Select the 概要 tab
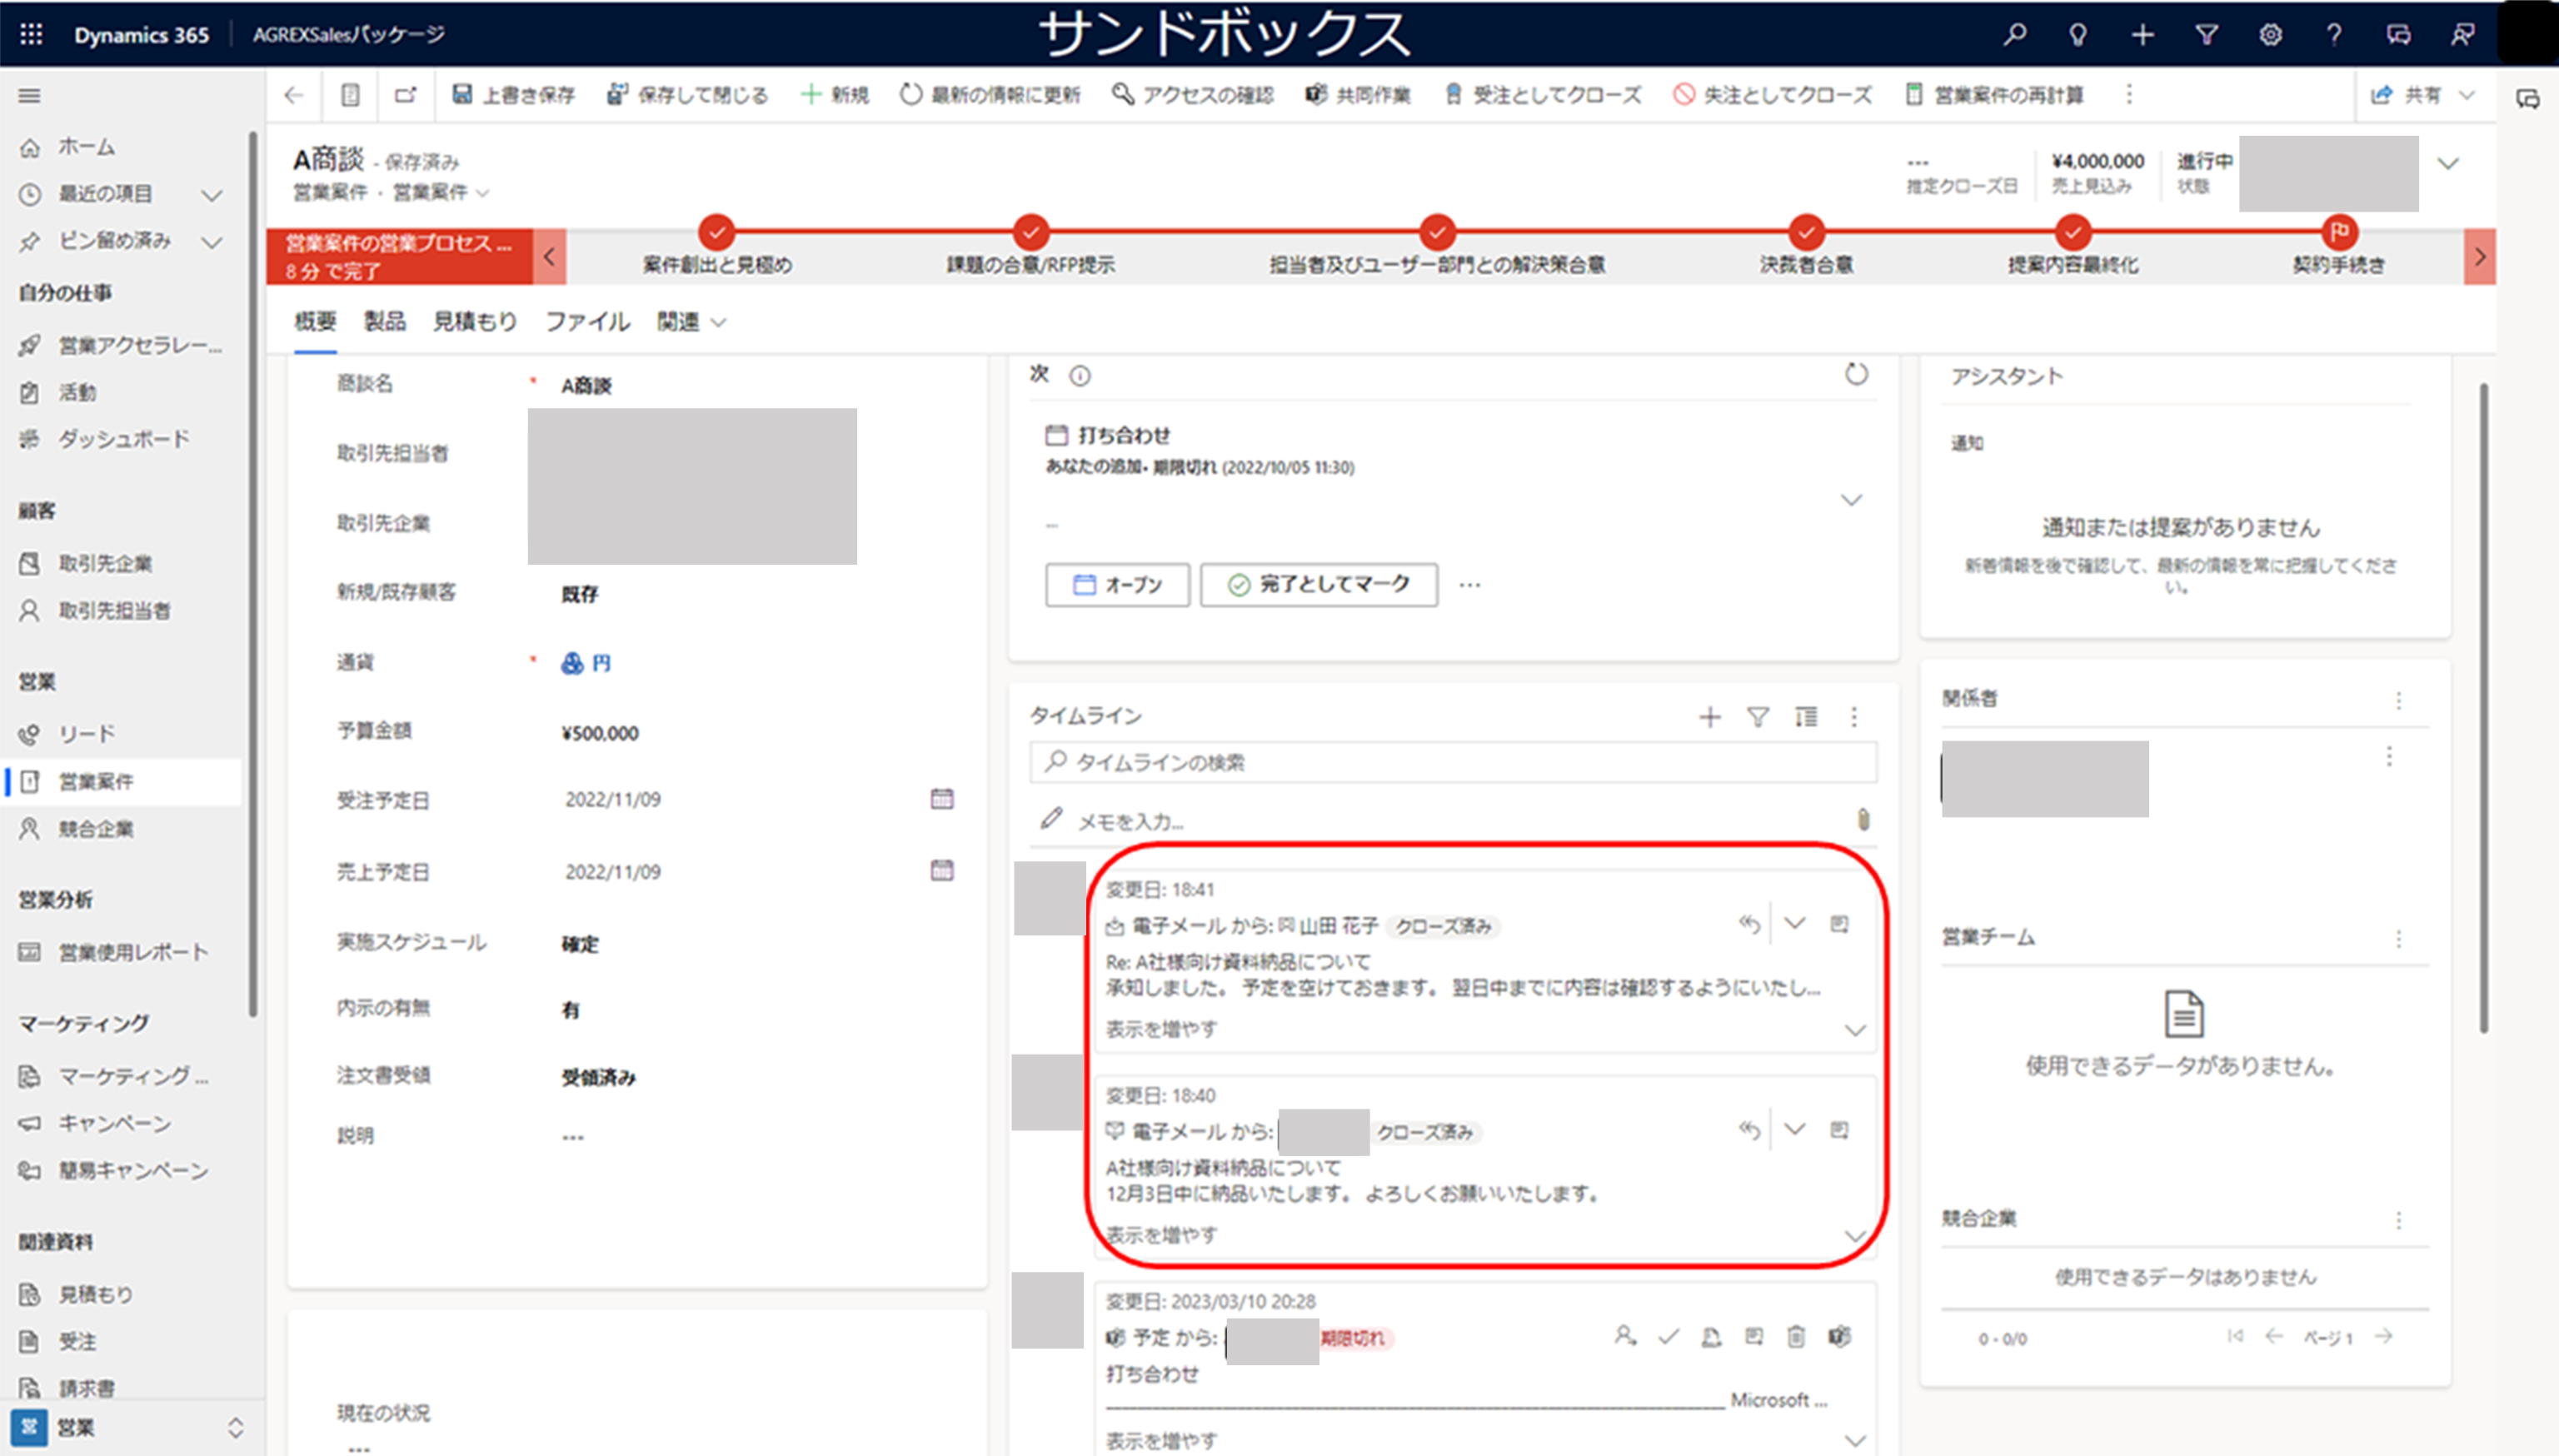 (x=315, y=322)
